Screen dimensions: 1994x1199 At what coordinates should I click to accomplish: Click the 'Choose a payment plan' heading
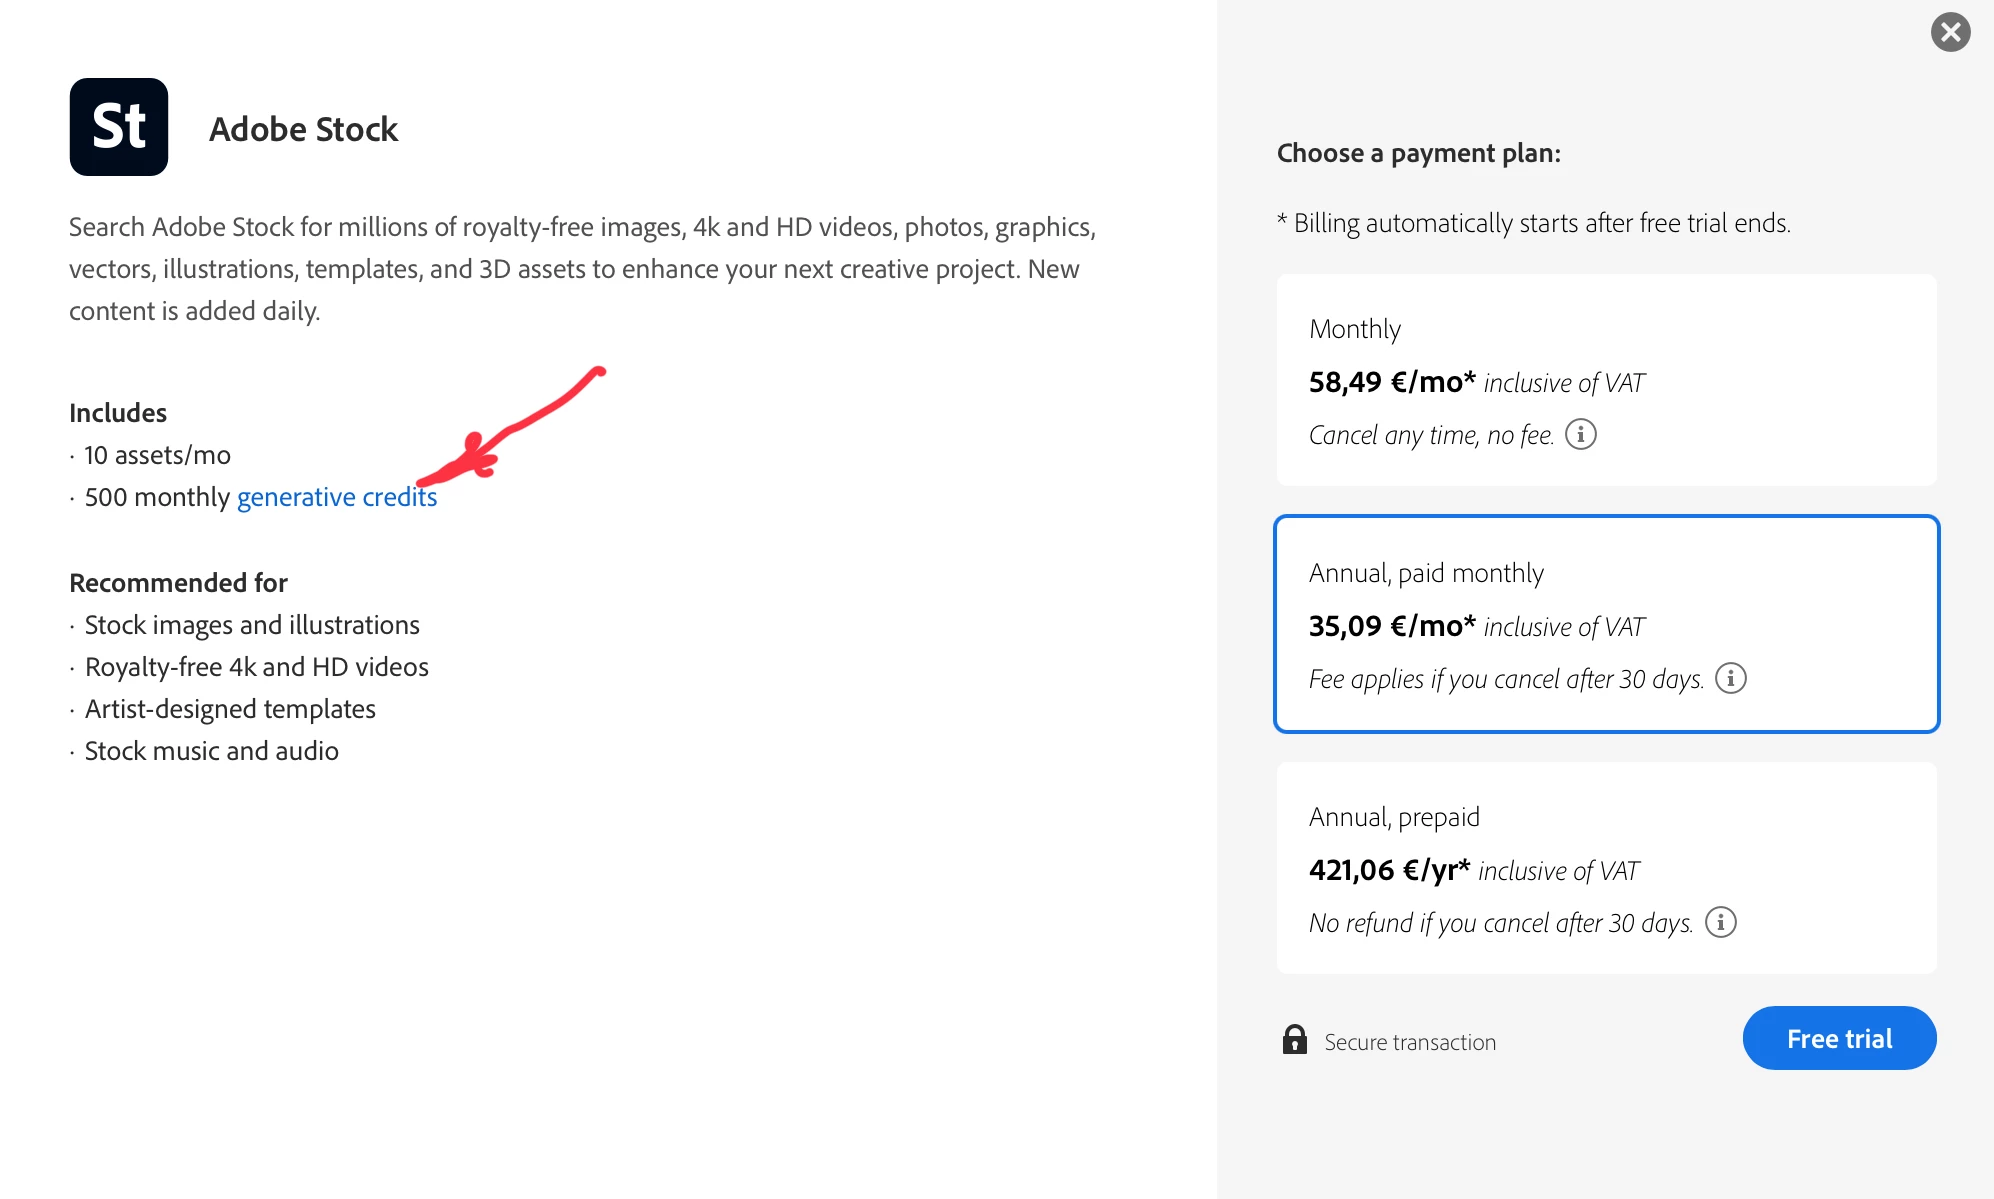tap(1418, 153)
